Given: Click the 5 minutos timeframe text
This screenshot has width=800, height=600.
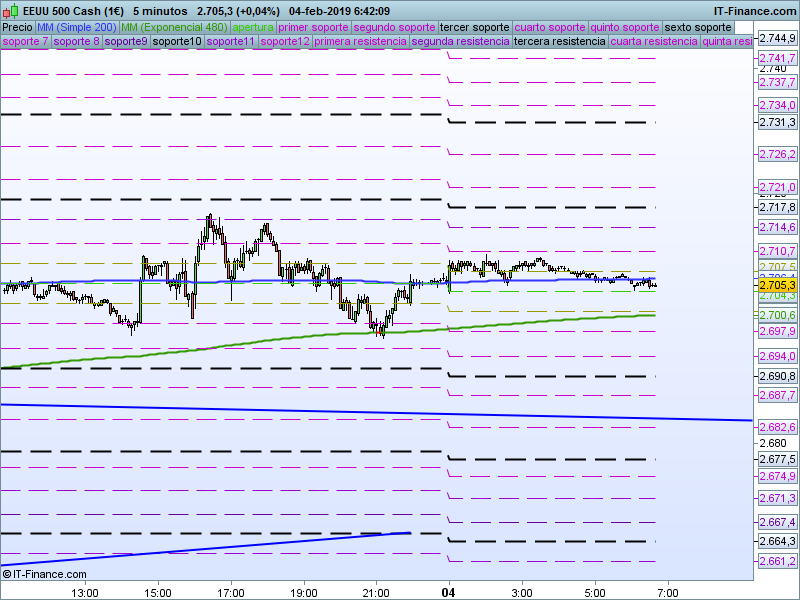Looking at the screenshot, I should [x=160, y=11].
